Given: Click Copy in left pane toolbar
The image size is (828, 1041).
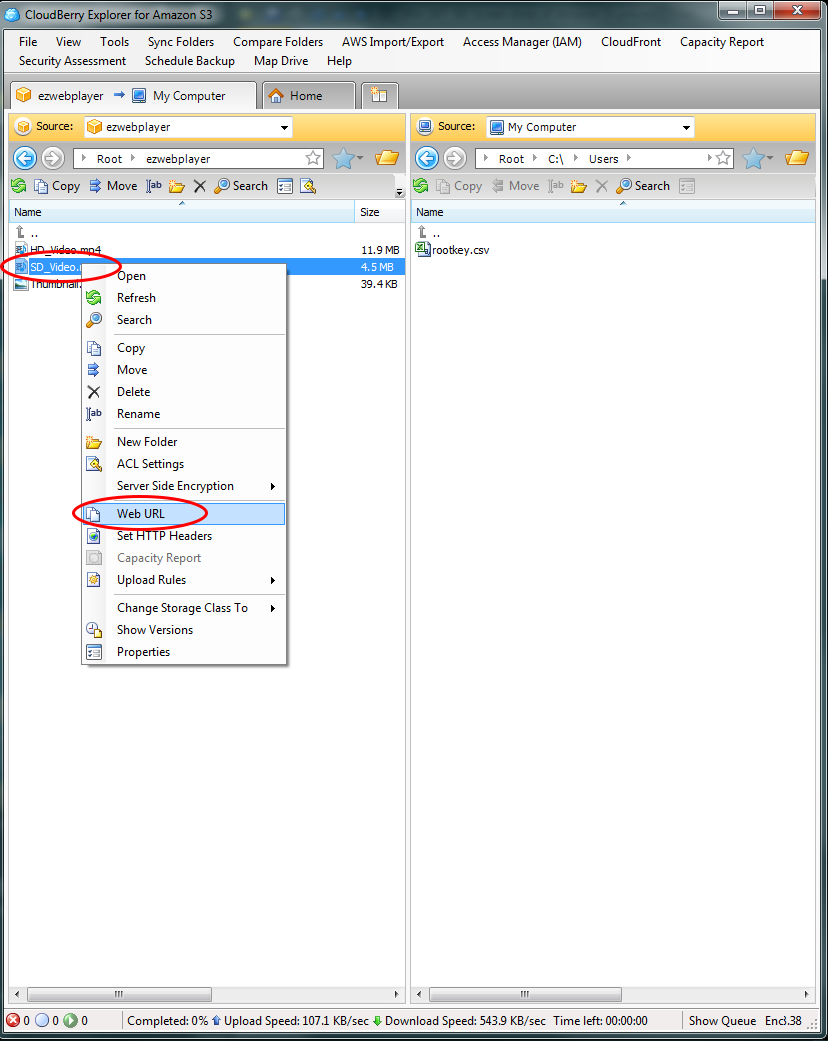Looking at the screenshot, I should (57, 186).
